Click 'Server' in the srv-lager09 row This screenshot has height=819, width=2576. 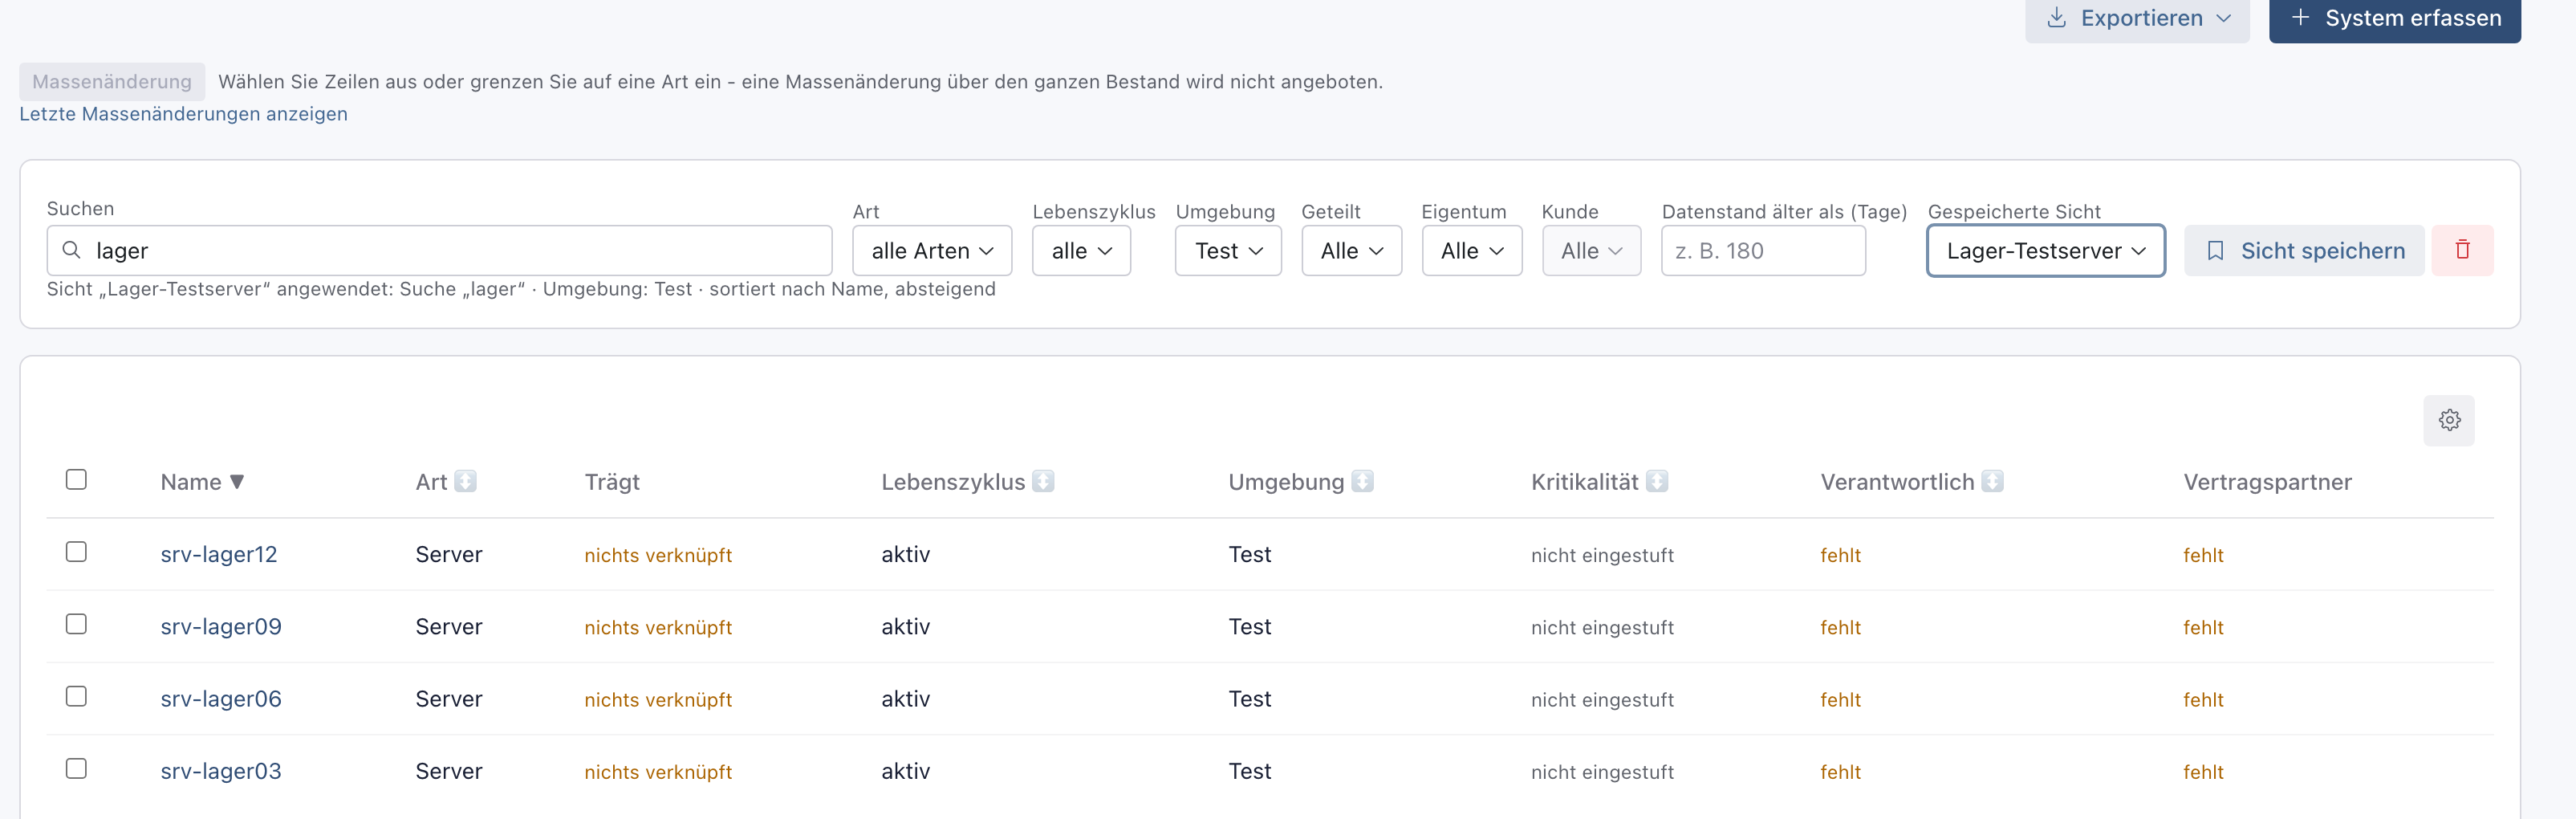point(449,626)
